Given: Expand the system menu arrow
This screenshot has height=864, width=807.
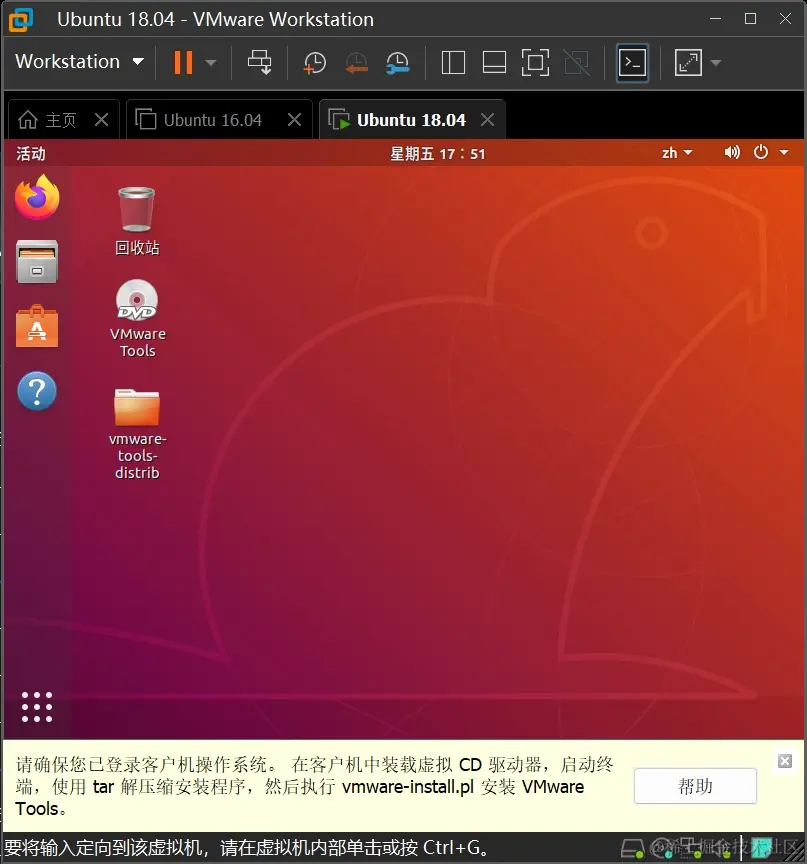Looking at the screenshot, I should coord(784,153).
